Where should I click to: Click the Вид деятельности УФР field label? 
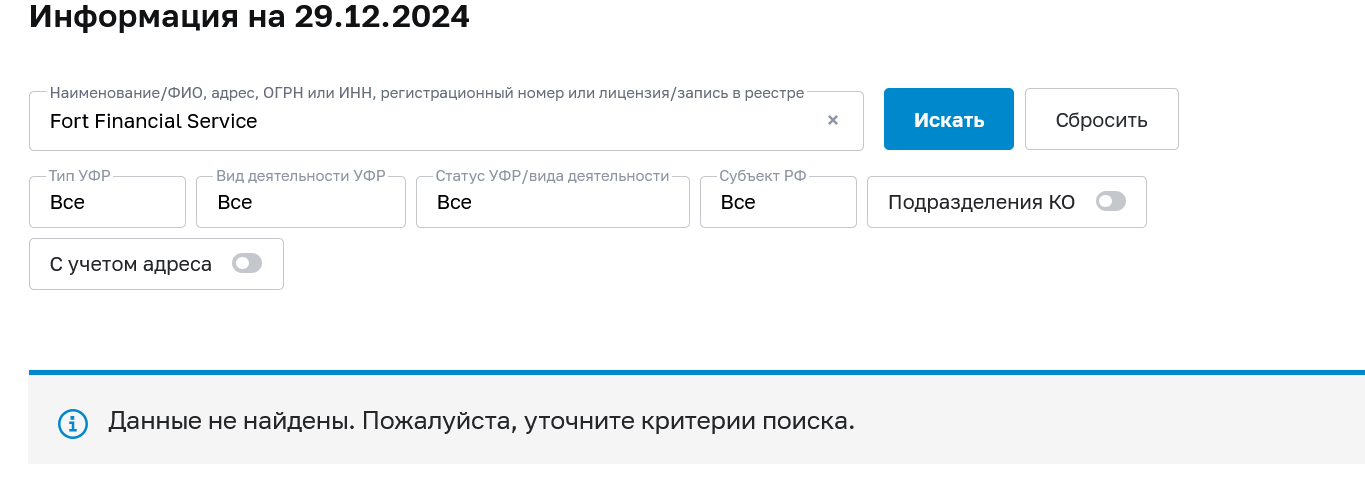click(300, 176)
